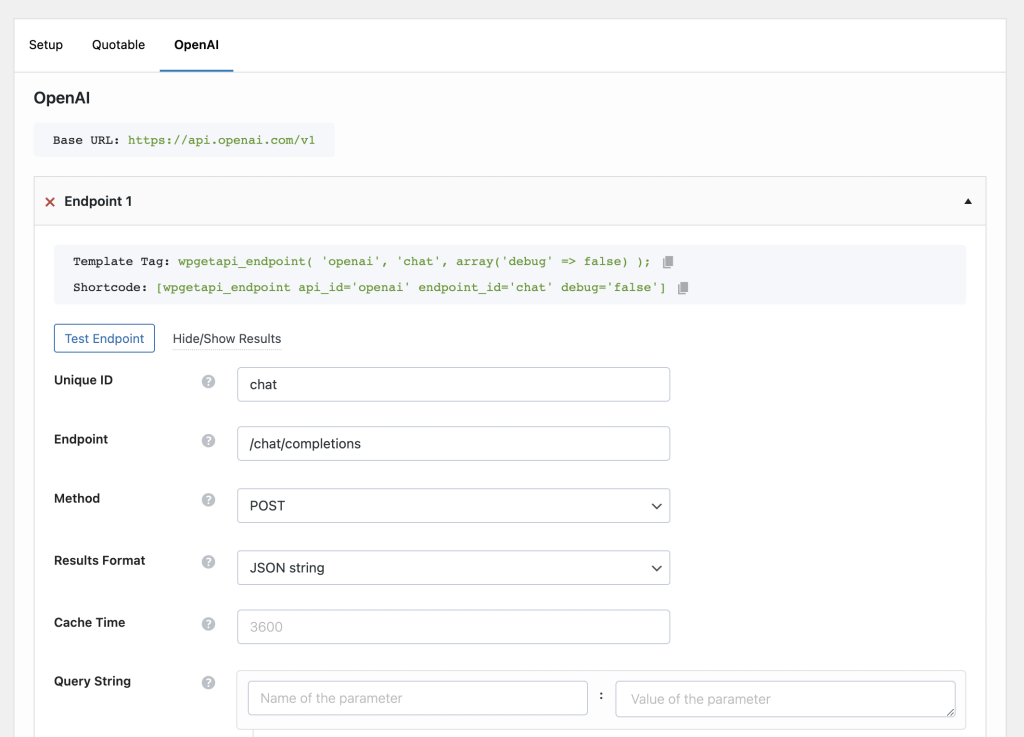Collapse the Endpoint 1 panel
This screenshot has width=1024, height=737.
(x=967, y=200)
